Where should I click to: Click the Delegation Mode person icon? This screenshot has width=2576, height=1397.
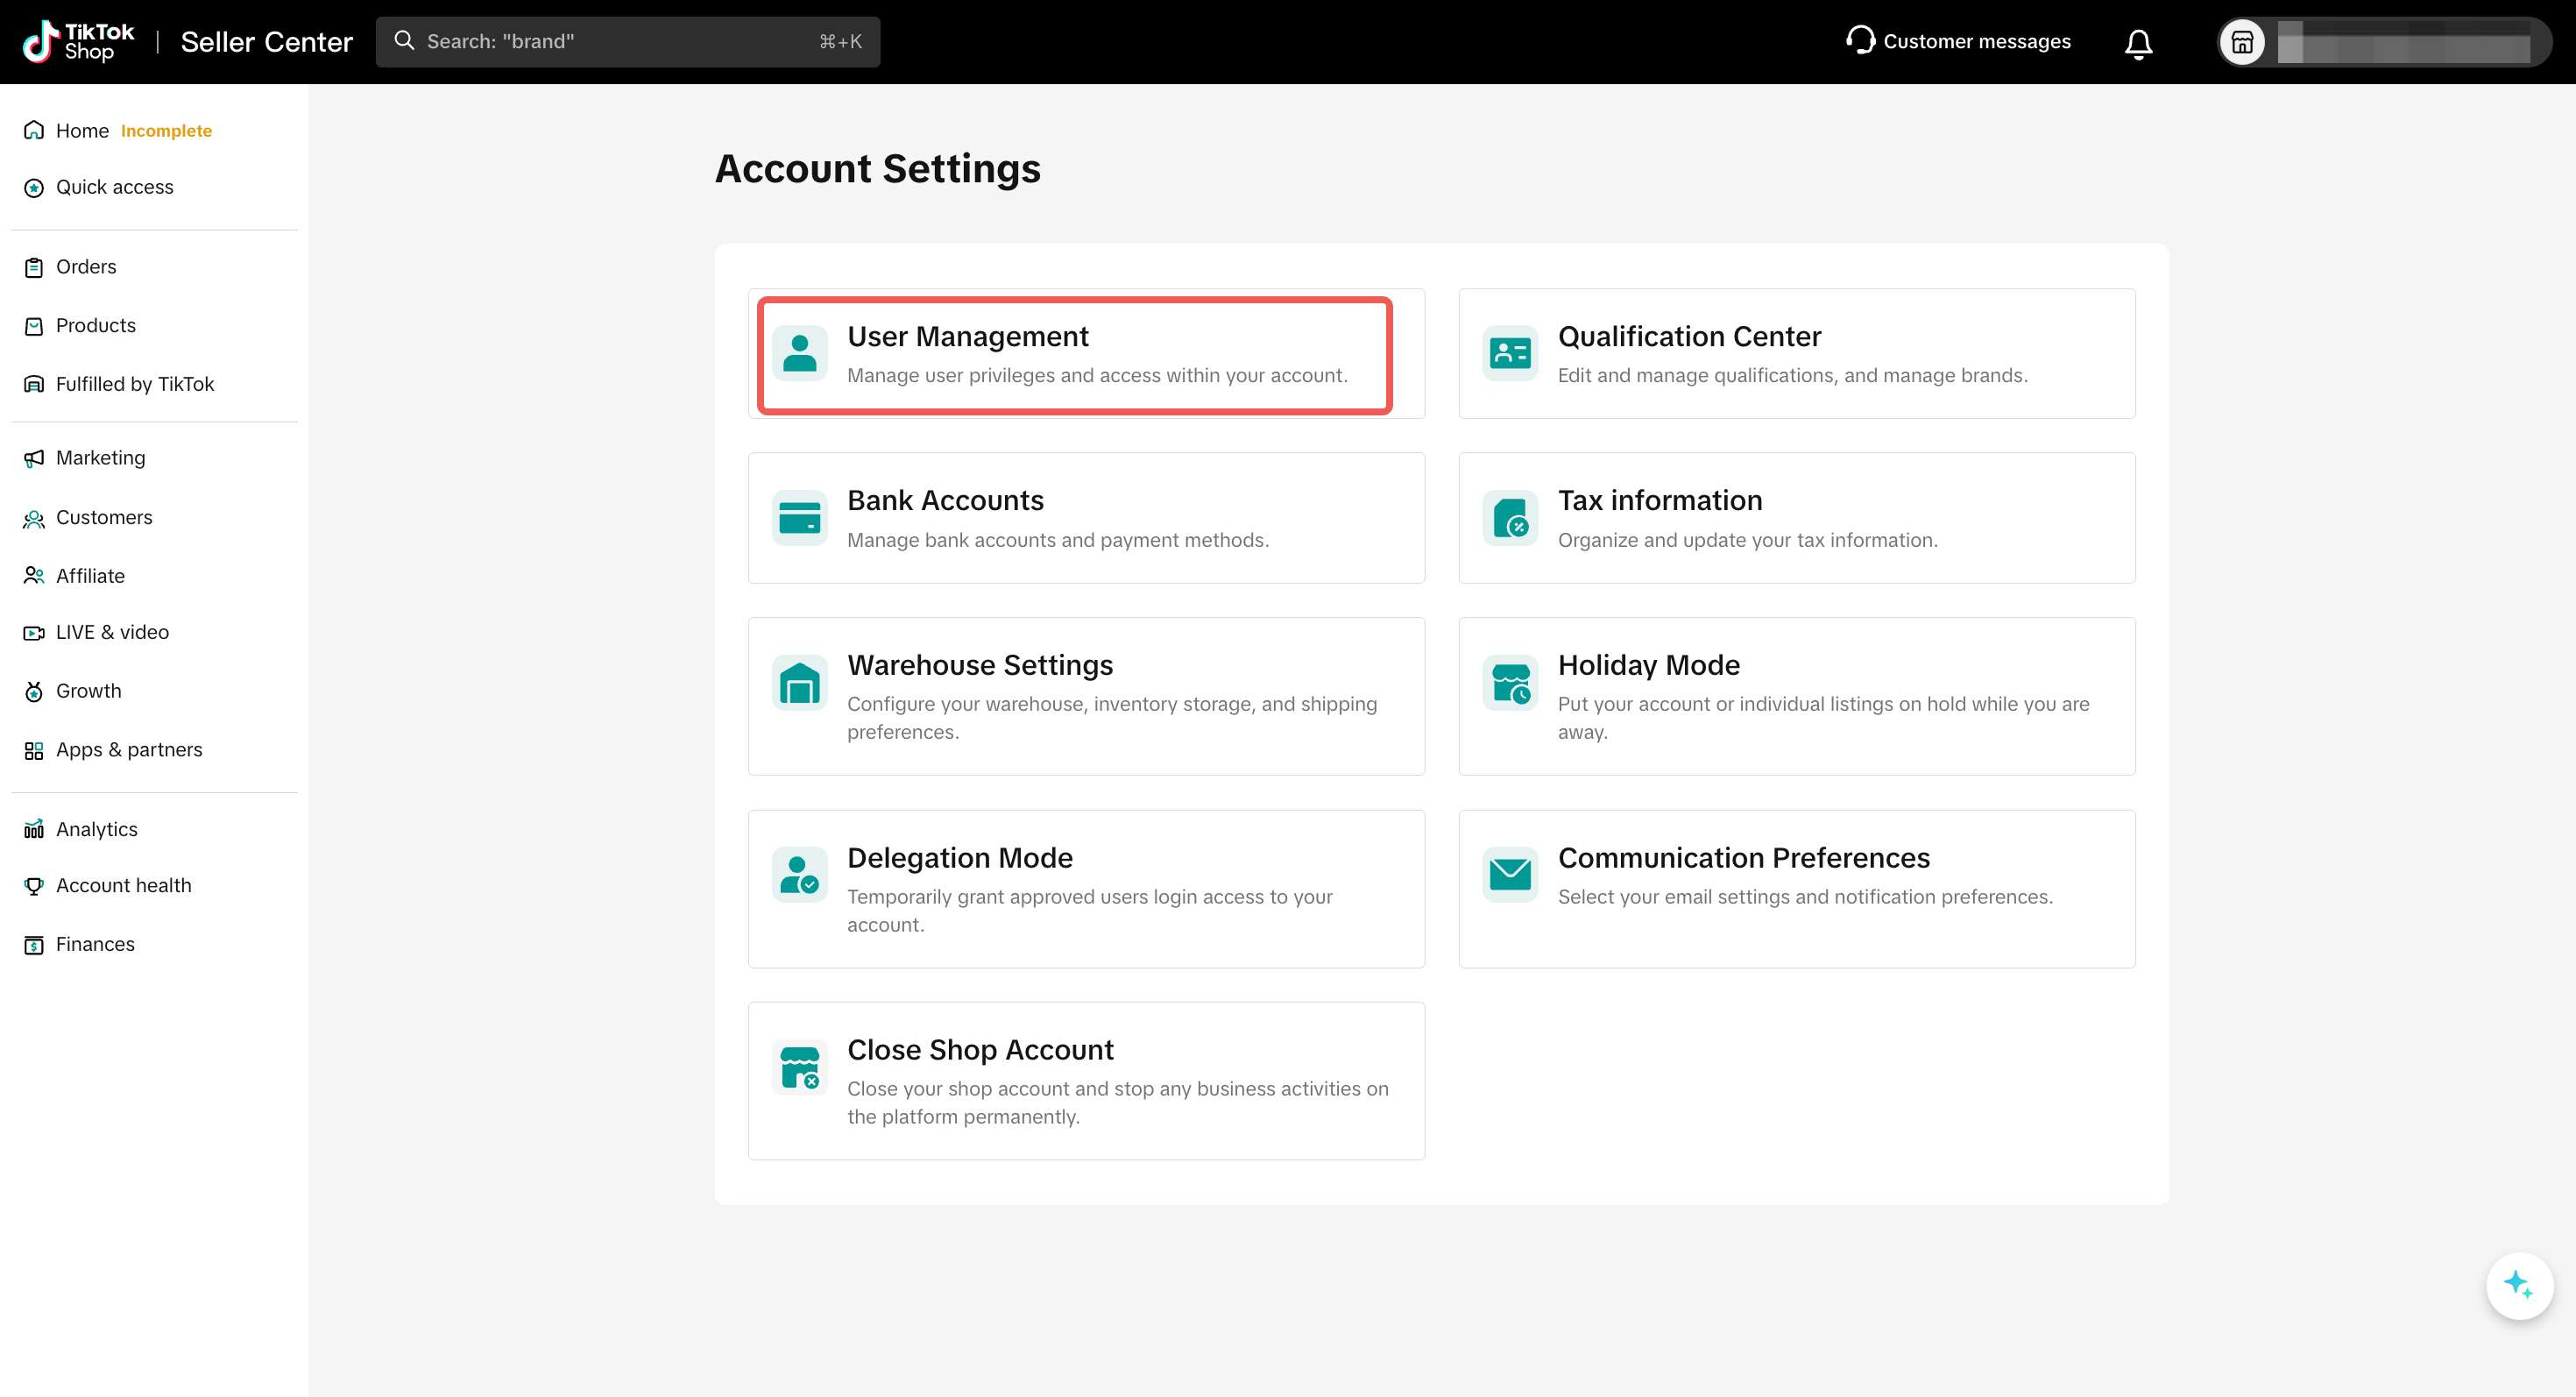click(799, 875)
